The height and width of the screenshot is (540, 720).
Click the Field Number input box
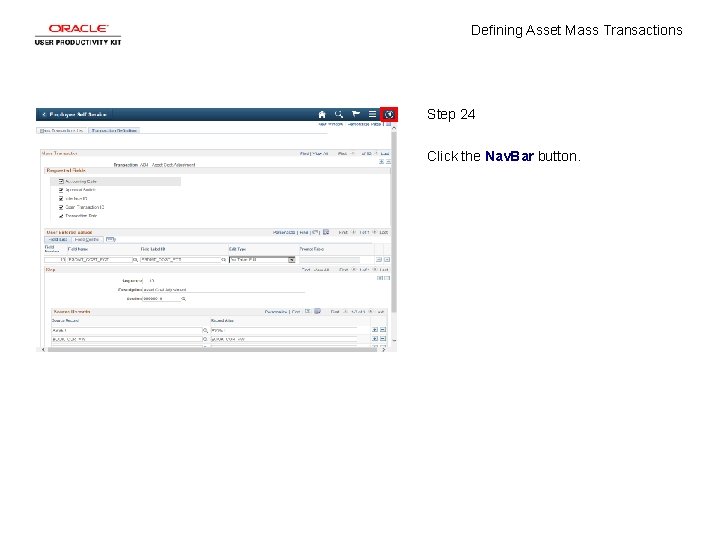pyautogui.click(x=55, y=260)
